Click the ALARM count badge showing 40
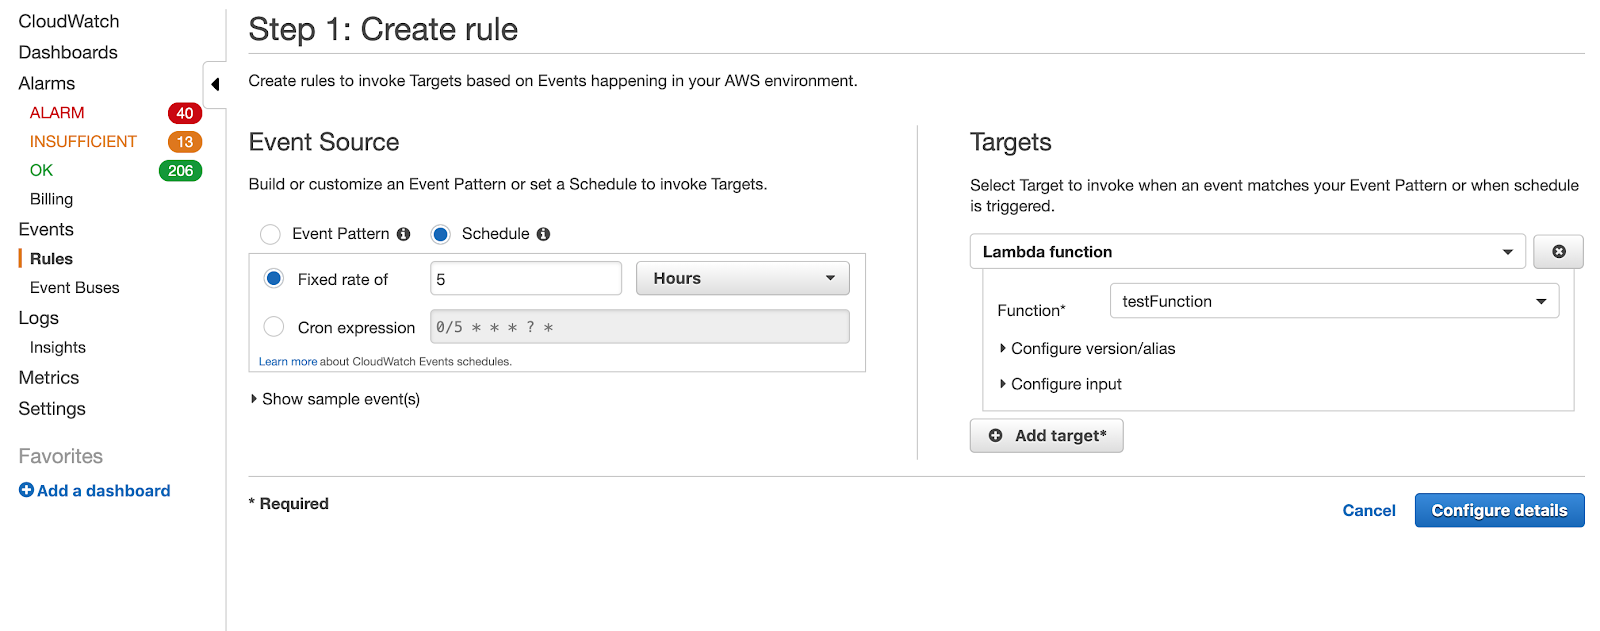Screen dimensions: 1600x631 [185, 113]
